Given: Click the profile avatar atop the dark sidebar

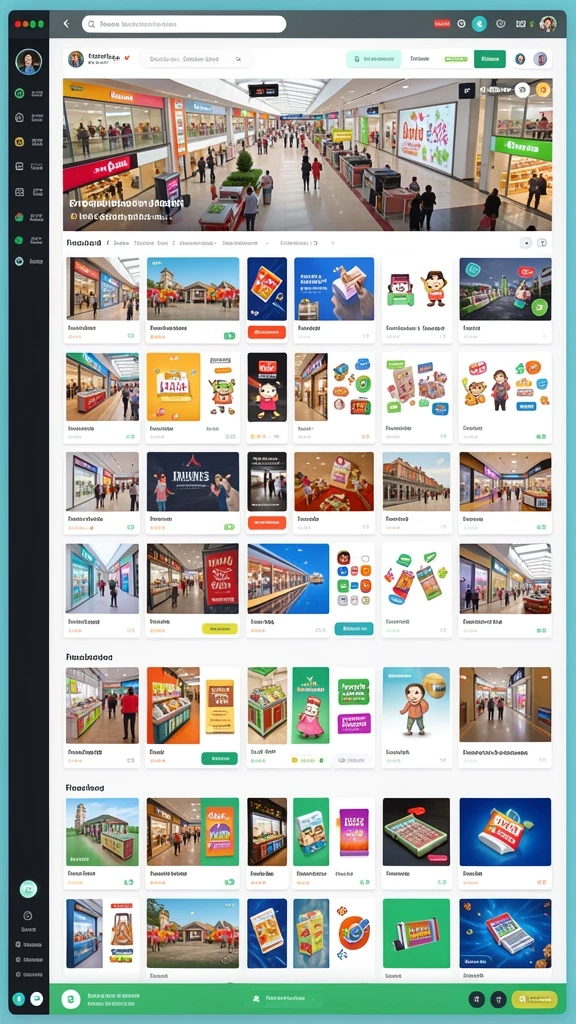Looking at the screenshot, I should (29, 62).
